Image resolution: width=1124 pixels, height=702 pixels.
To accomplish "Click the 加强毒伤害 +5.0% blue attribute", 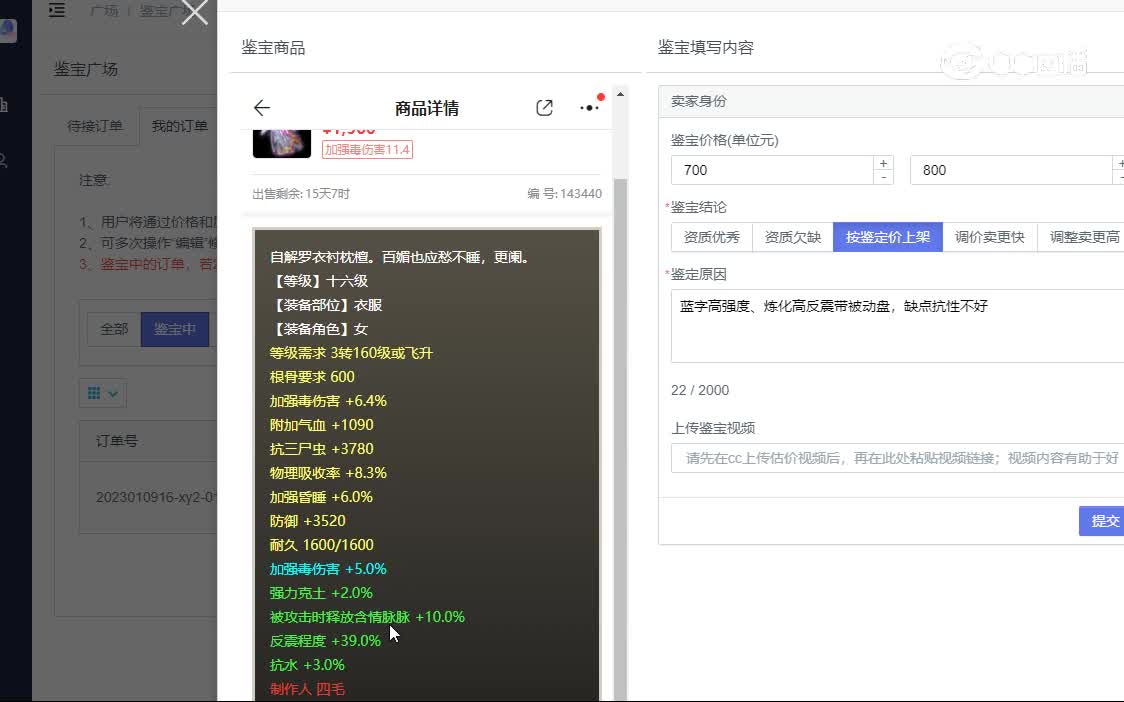I will (328, 569).
